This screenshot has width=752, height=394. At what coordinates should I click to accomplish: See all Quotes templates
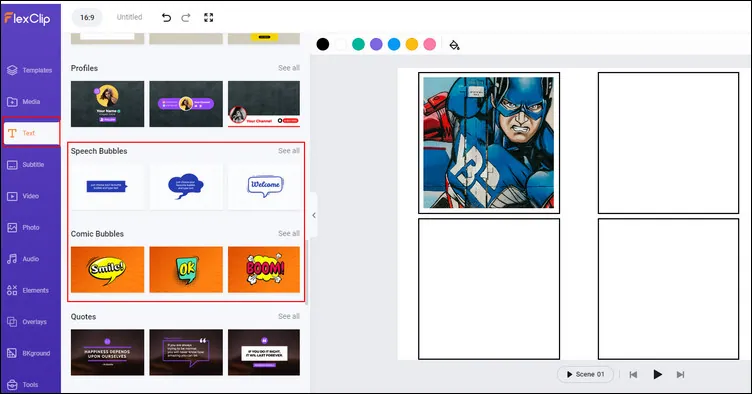[289, 316]
